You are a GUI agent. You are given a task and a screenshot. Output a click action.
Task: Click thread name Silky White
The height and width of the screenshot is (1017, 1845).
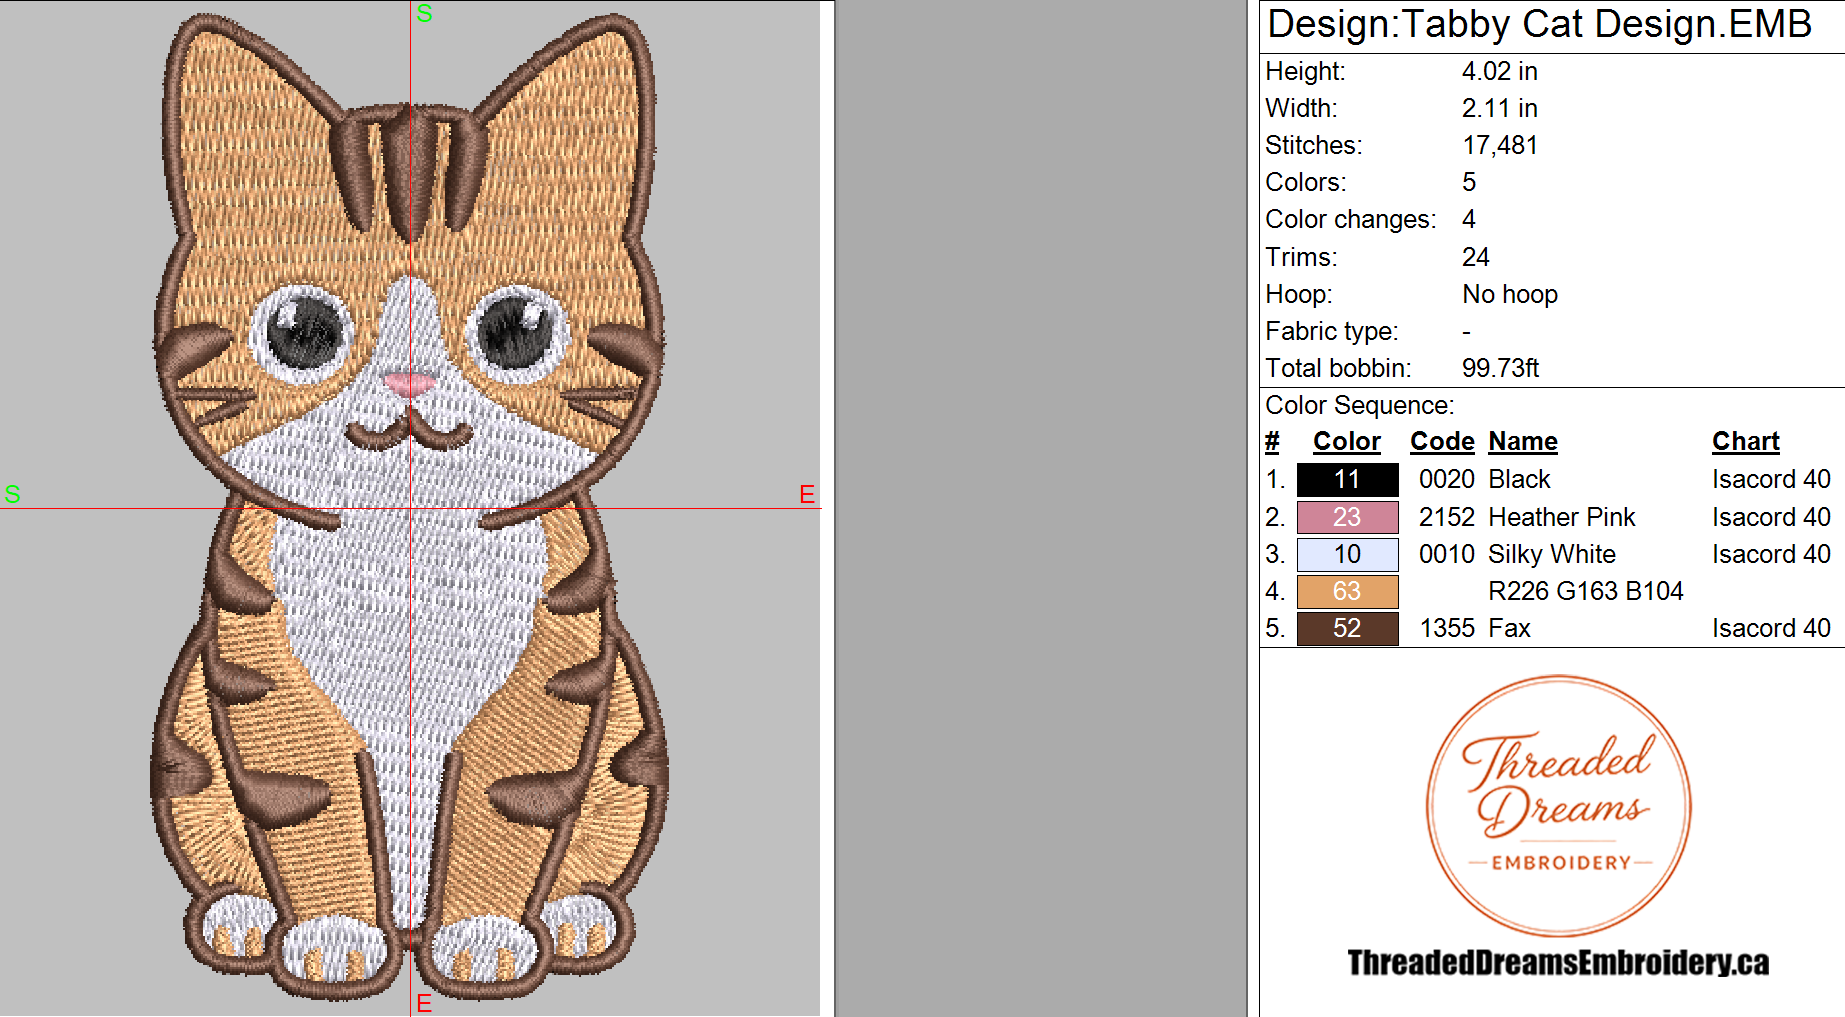[1551, 554]
